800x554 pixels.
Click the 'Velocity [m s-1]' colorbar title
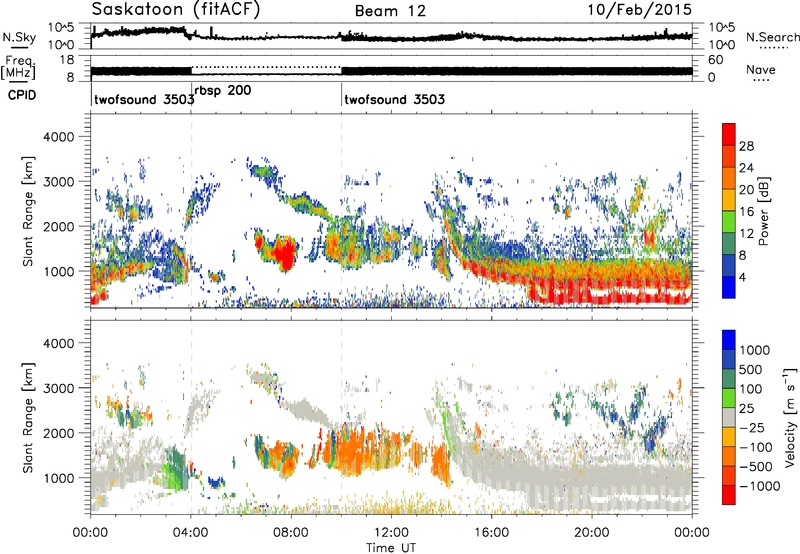(790, 417)
